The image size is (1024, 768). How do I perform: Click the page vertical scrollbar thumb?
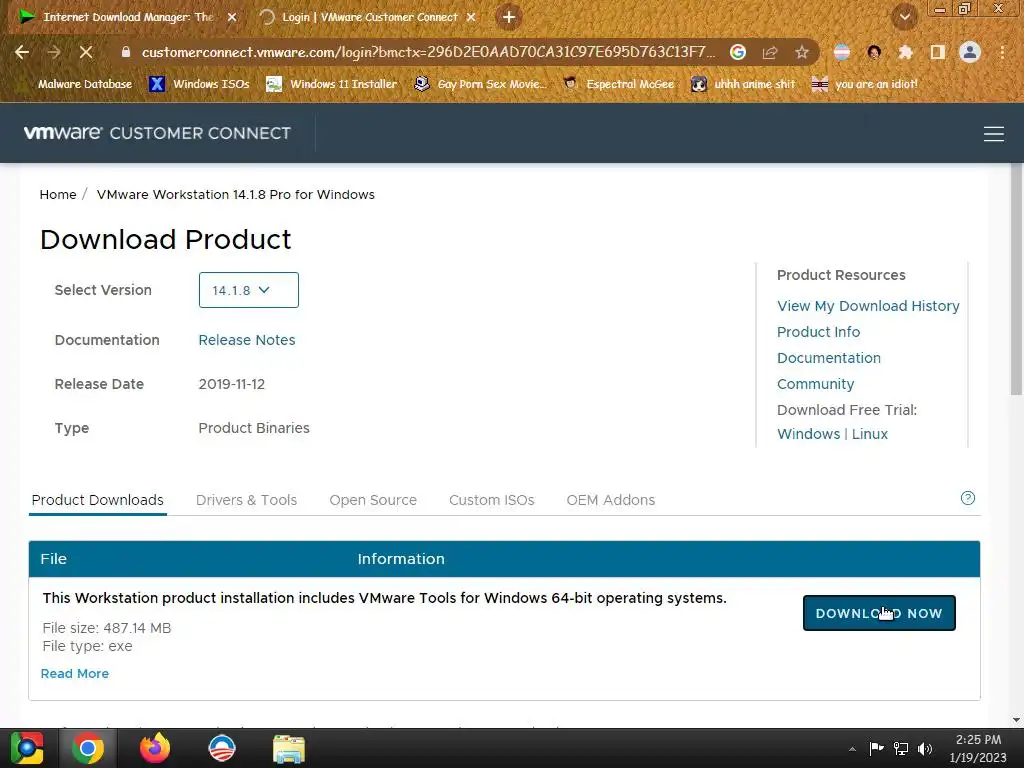pyautogui.click(x=1016, y=280)
